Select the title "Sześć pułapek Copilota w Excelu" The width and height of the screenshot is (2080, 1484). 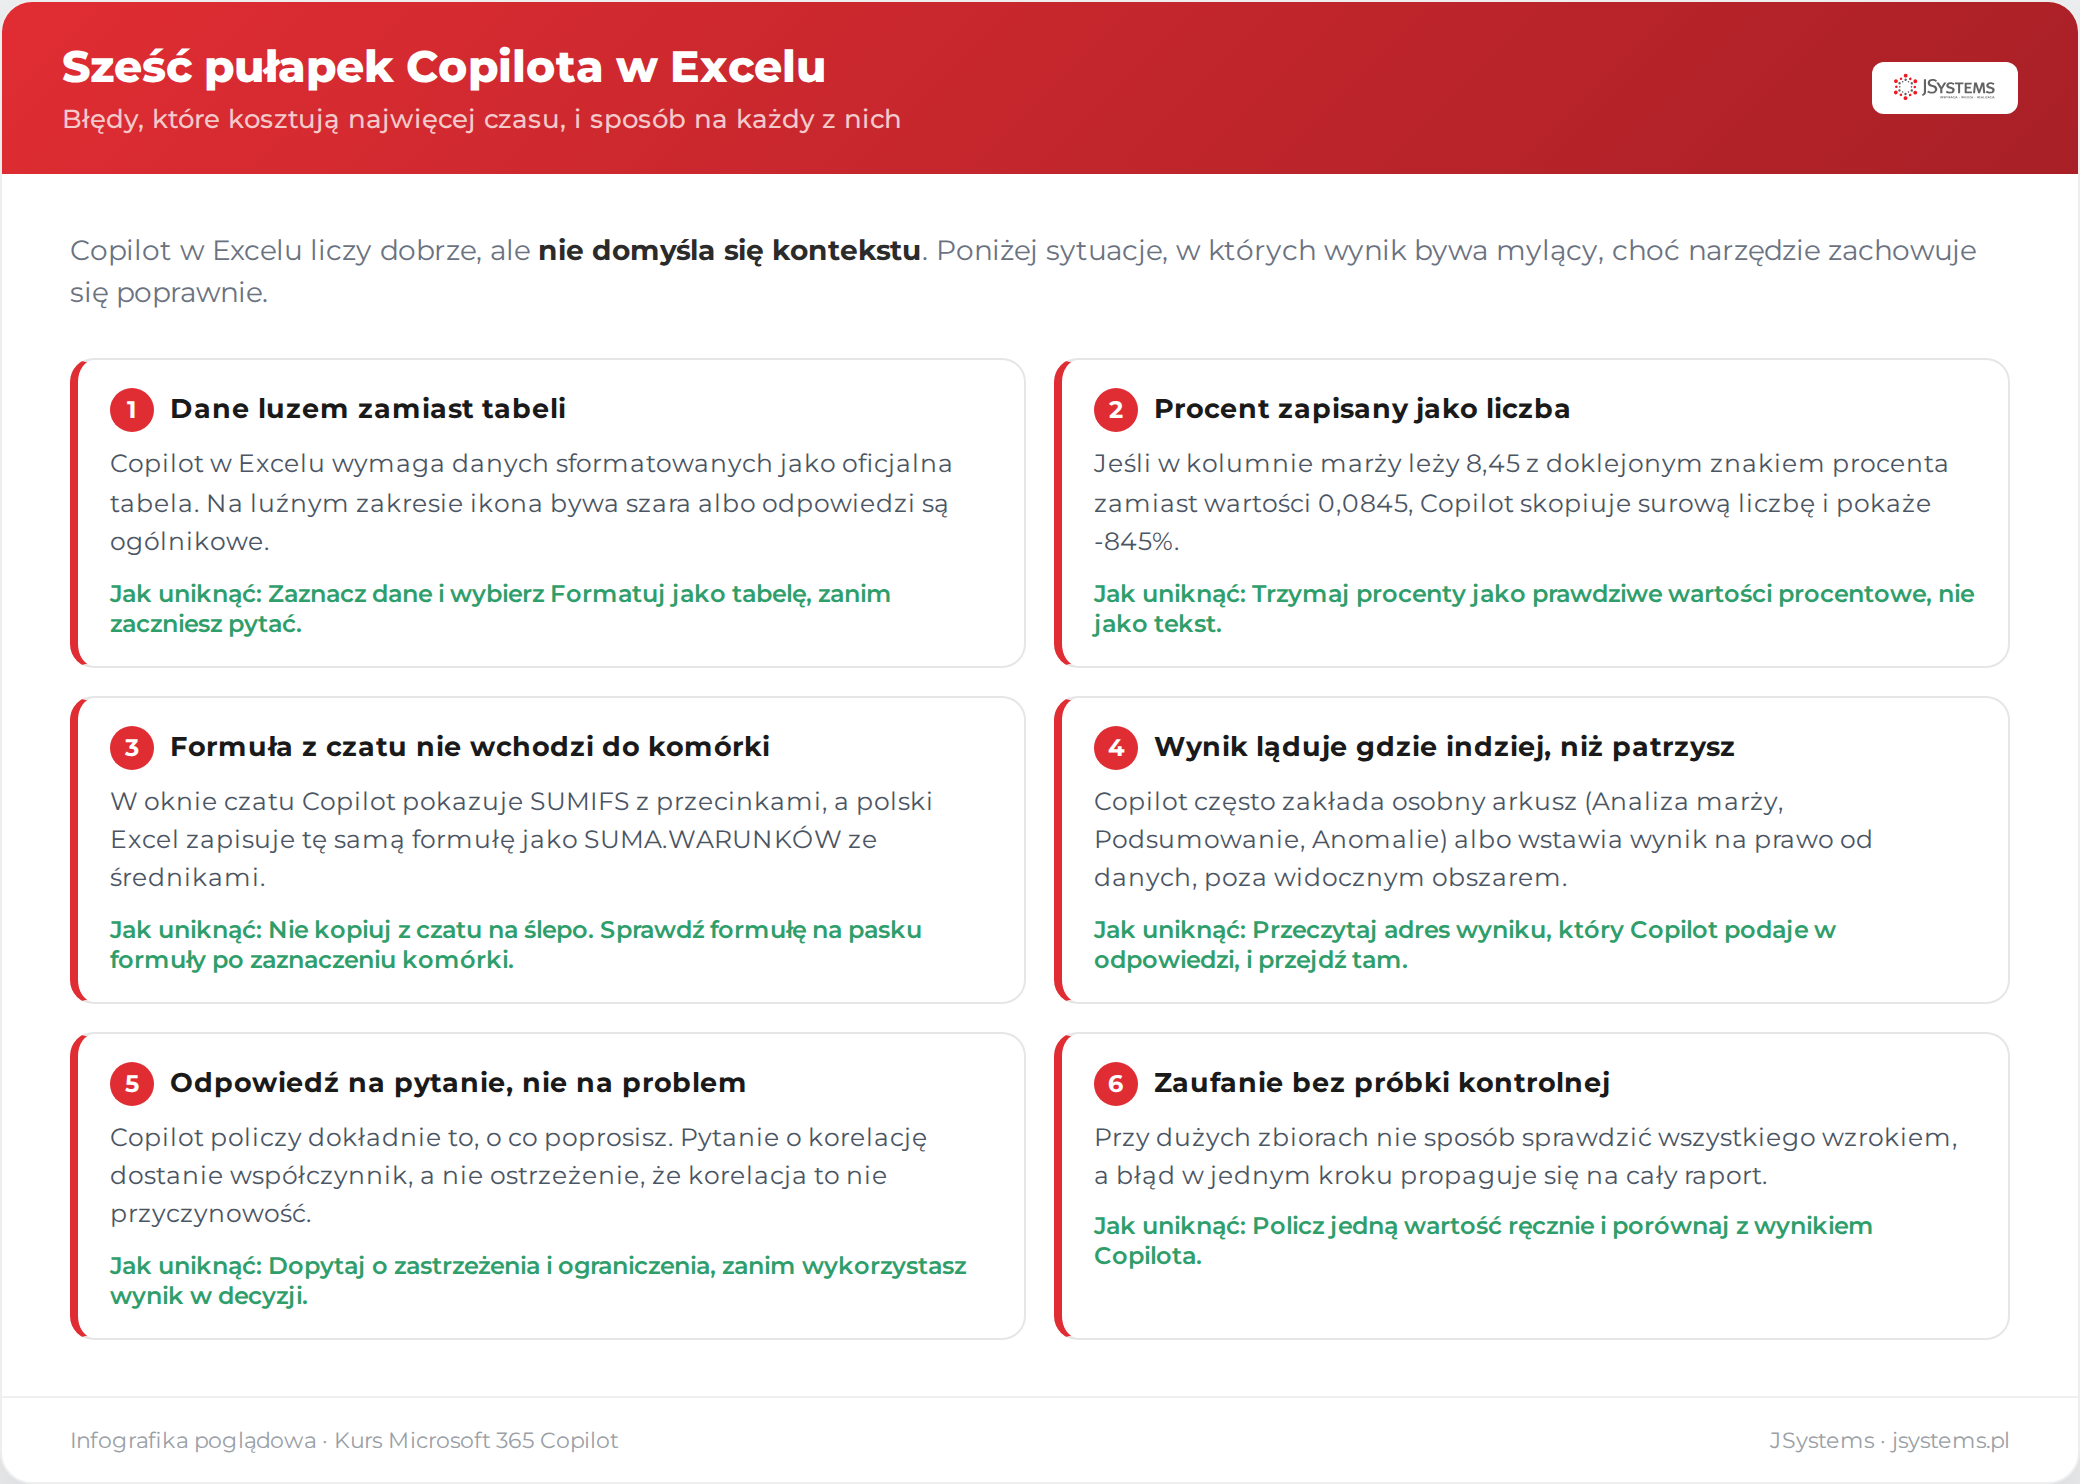(444, 67)
